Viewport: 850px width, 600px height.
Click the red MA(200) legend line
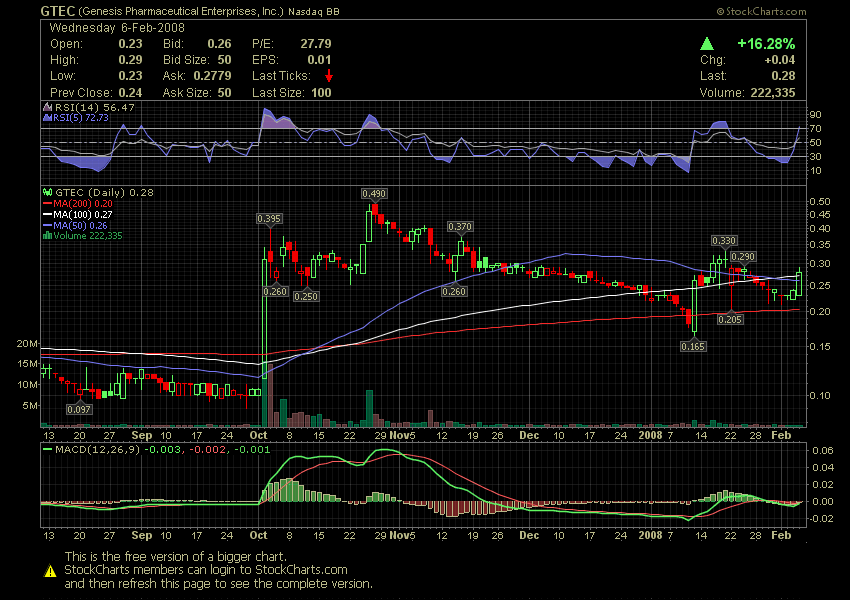point(47,204)
